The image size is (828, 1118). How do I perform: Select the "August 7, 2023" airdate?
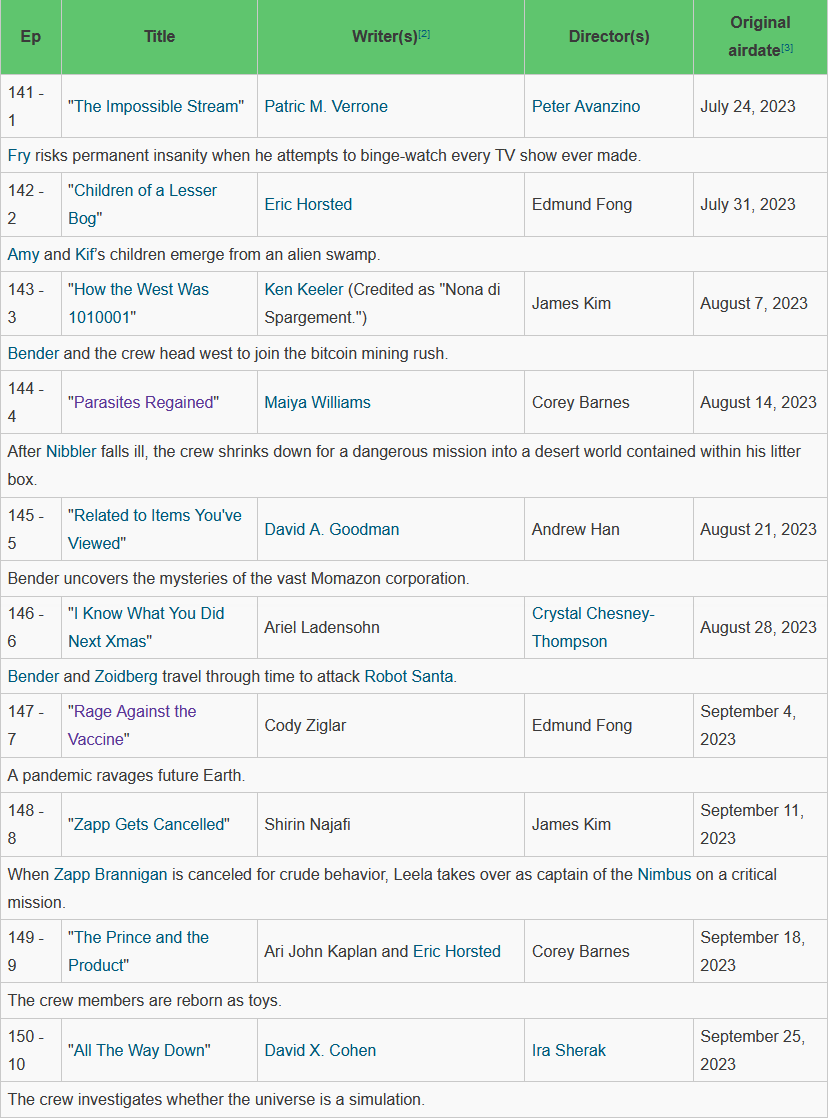tap(754, 304)
